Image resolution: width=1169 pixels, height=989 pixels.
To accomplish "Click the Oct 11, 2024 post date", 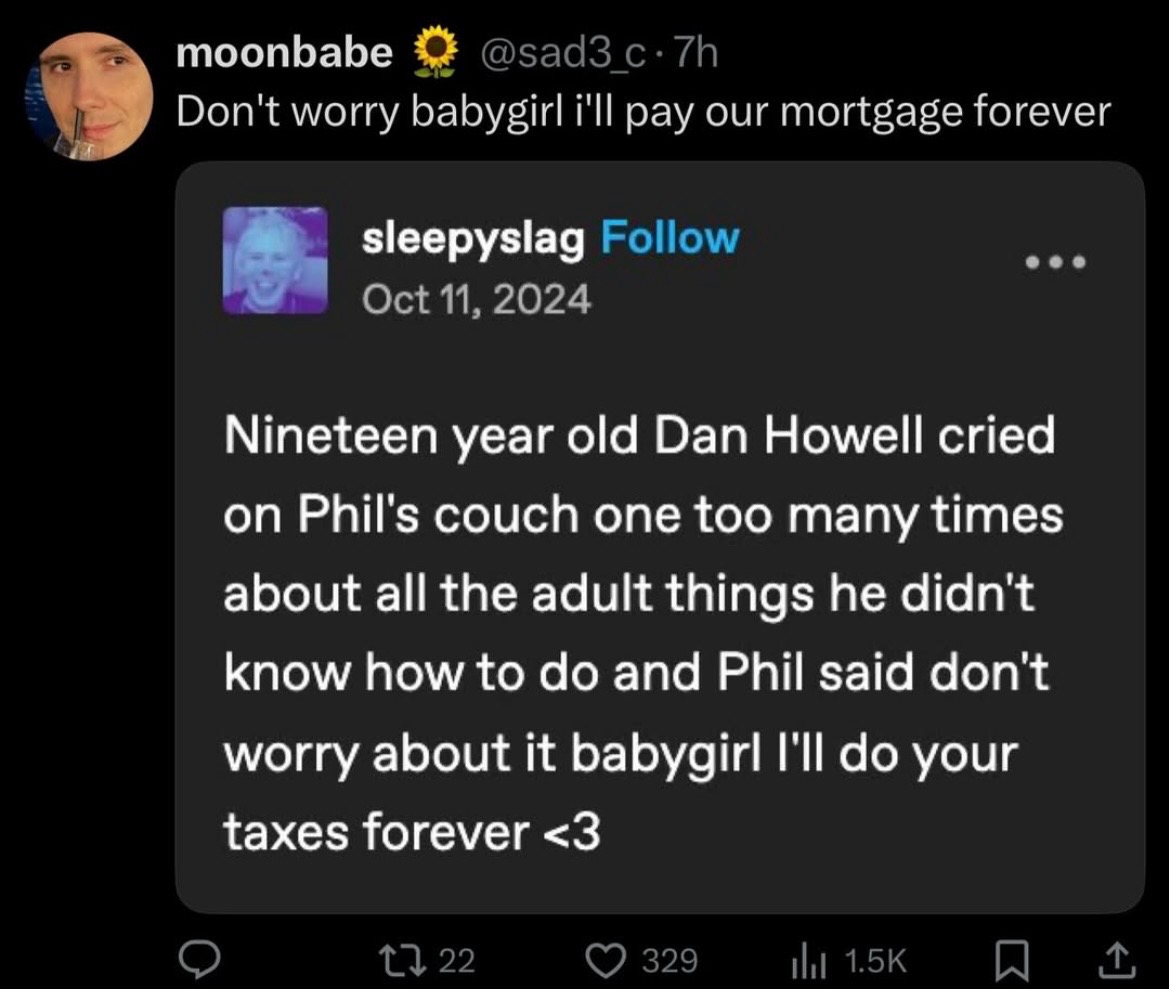I will click(x=475, y=297).
